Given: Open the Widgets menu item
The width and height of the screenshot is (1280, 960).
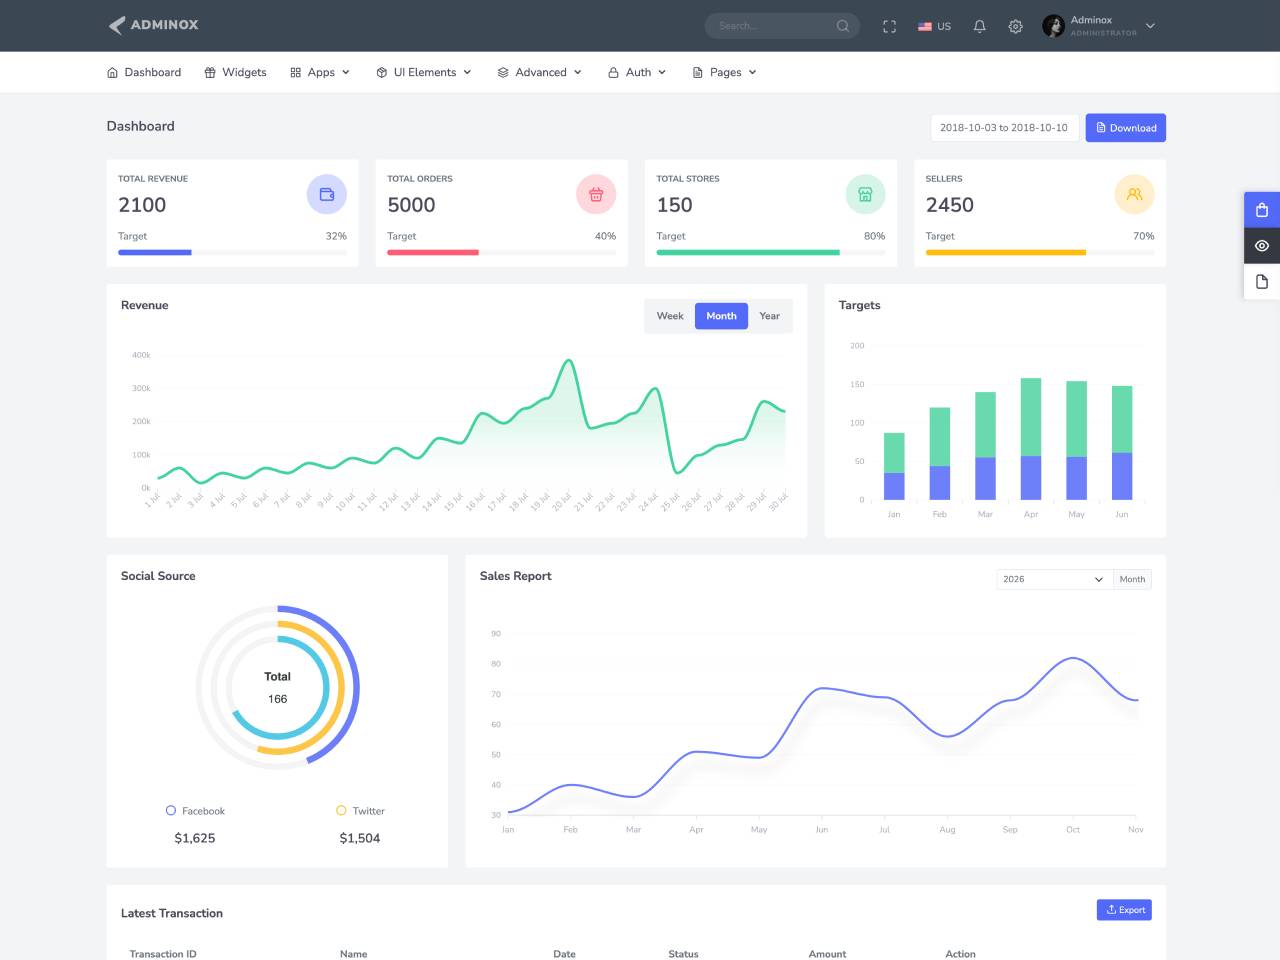Looking at the screenshot, I should click(235, 72).
